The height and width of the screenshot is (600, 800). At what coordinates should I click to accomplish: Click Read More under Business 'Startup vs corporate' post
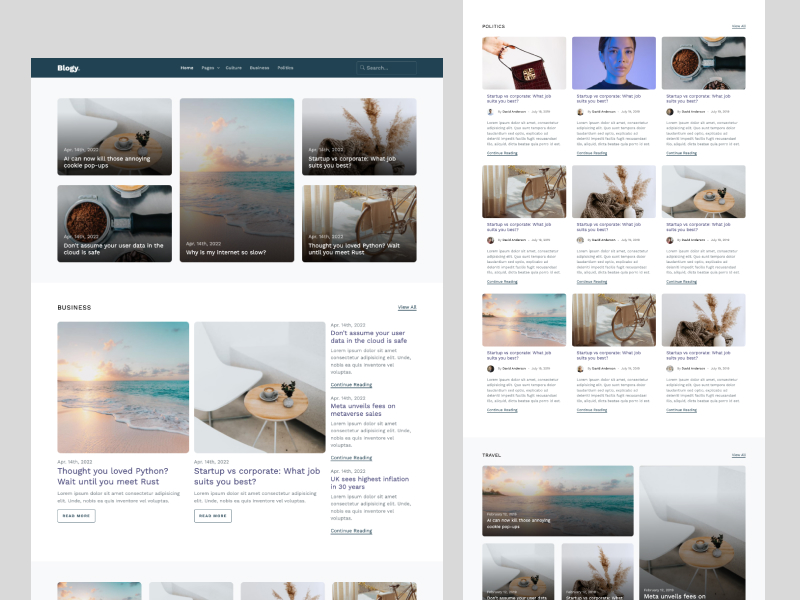point(213,516)
